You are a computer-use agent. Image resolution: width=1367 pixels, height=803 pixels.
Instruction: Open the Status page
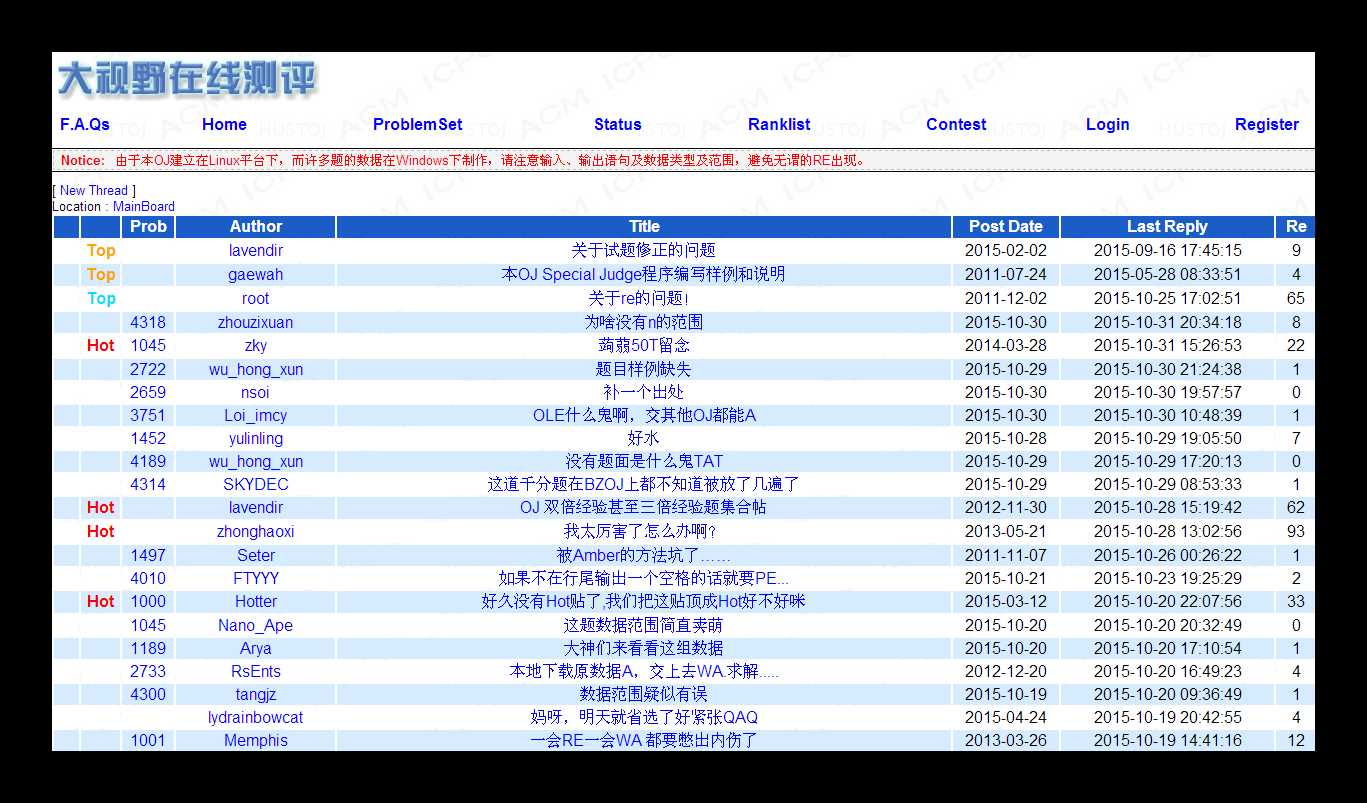618,124
